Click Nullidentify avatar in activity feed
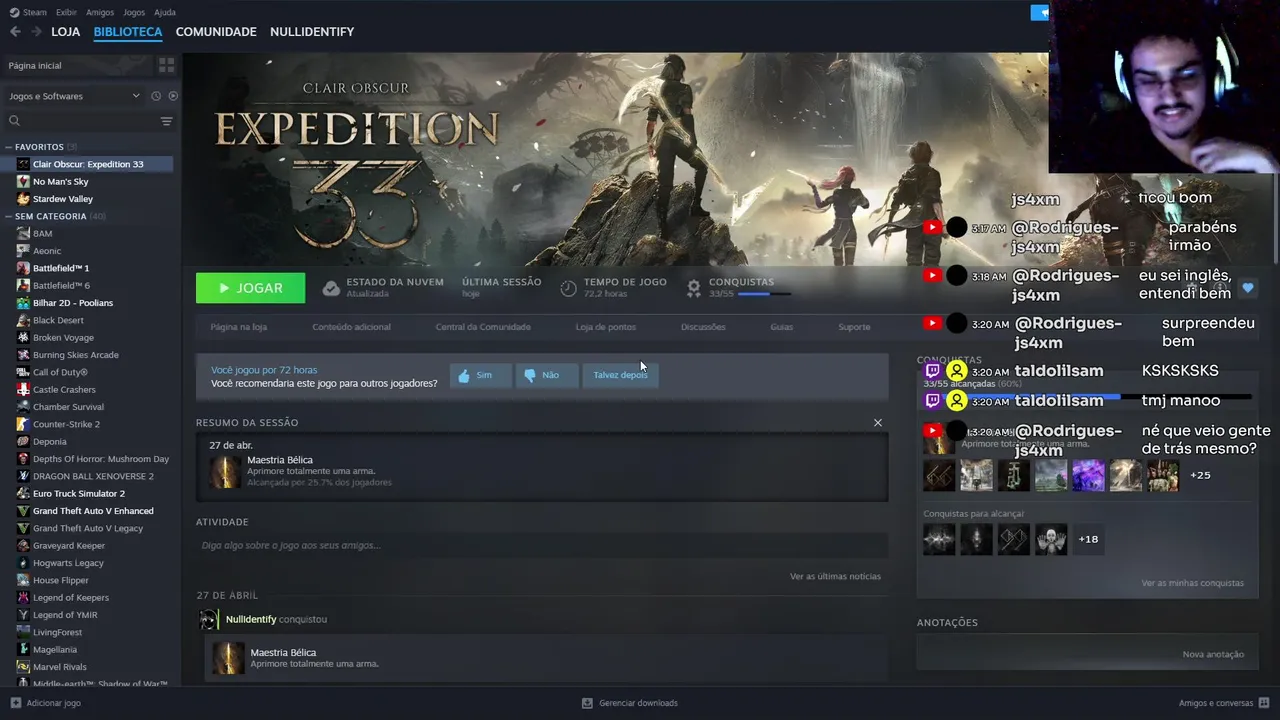The width and height of the screenshot is (1280, 720). click(x=208, y=620)
